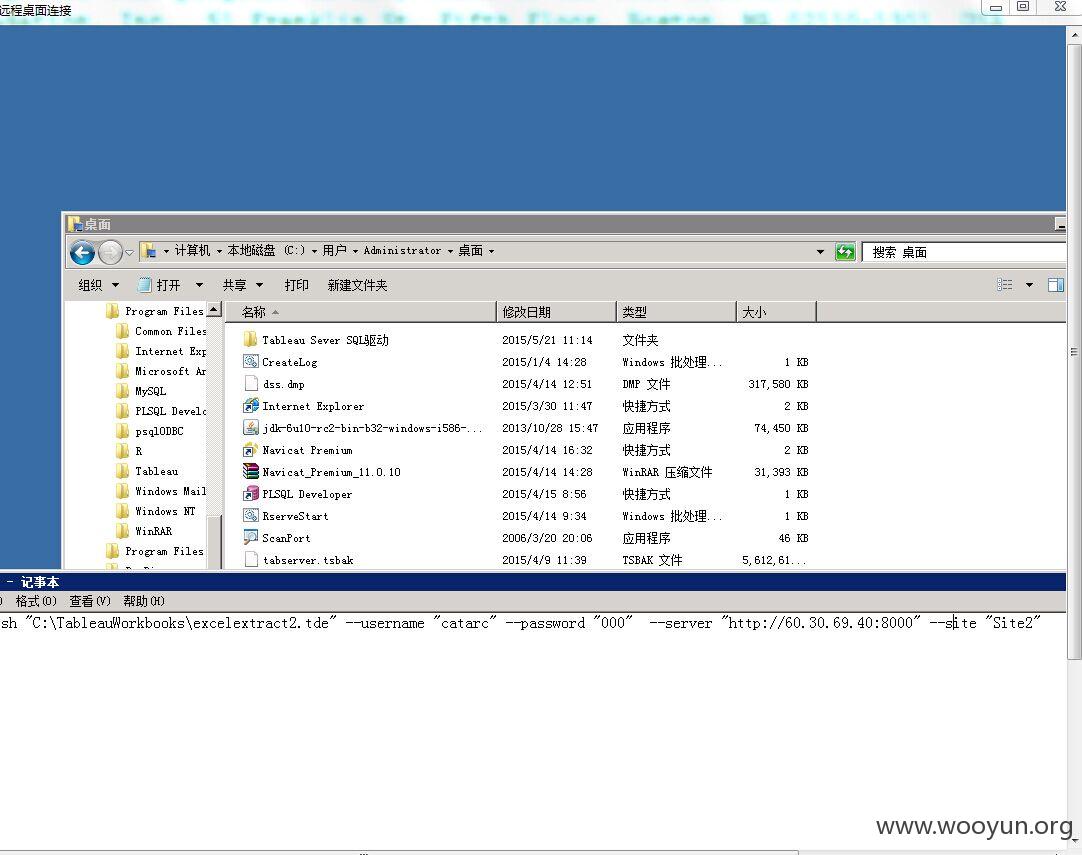Click the change view icon
This screenshot has height=855, width=1082.
tap(1005, 285)
